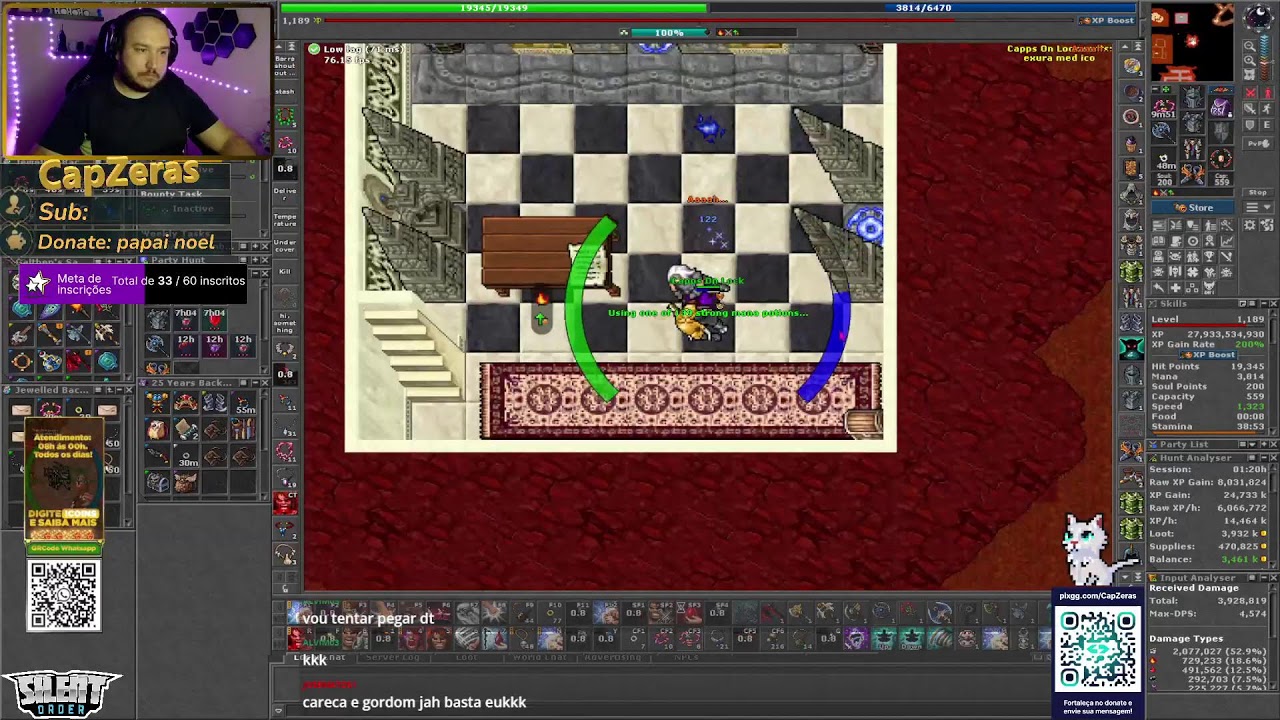Click the green health bar at top
This screenshot has width=1280, height=720.
(x=494, y=8)
